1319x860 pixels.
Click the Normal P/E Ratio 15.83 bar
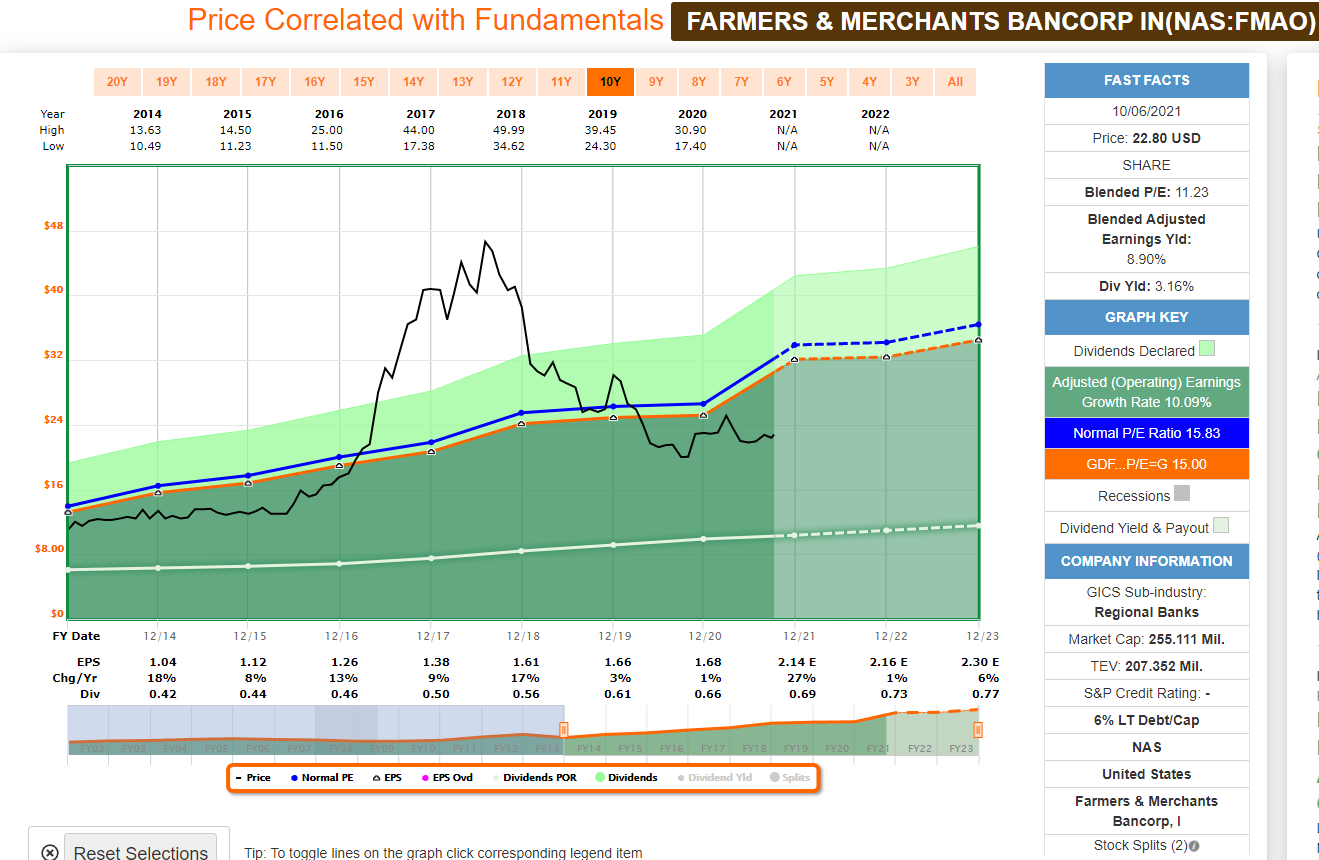point(1146,433)
